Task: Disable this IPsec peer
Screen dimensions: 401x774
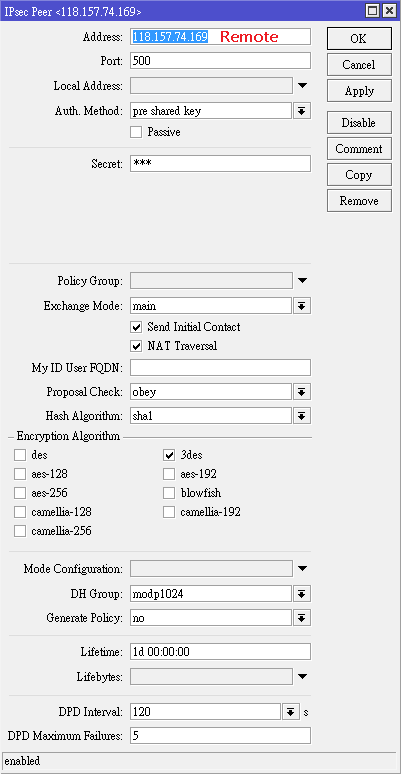Action: [x=359, y=123]
